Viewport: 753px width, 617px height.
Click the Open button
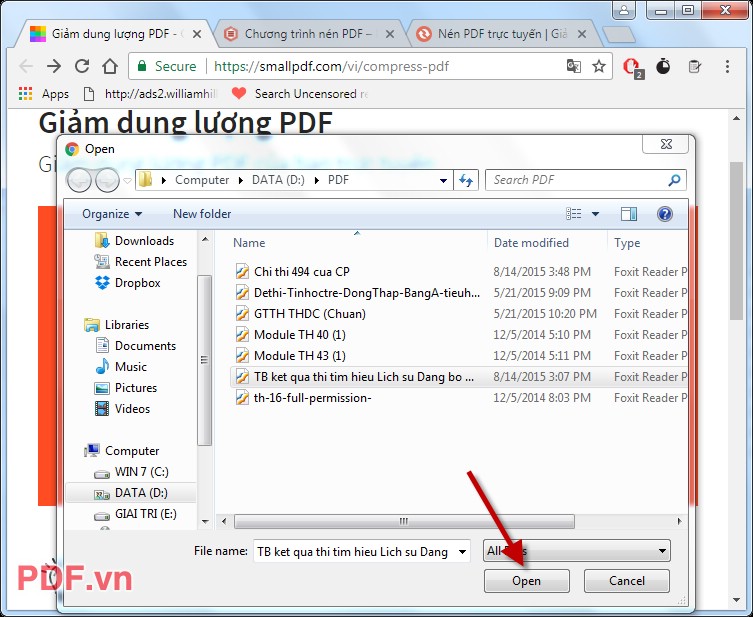(526, 581)
